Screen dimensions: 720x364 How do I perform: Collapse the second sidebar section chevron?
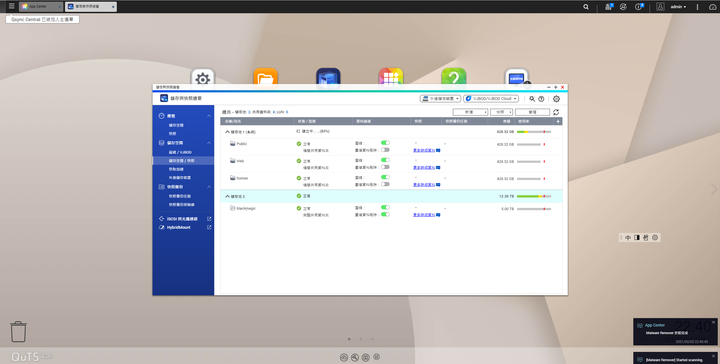[209, 143]
